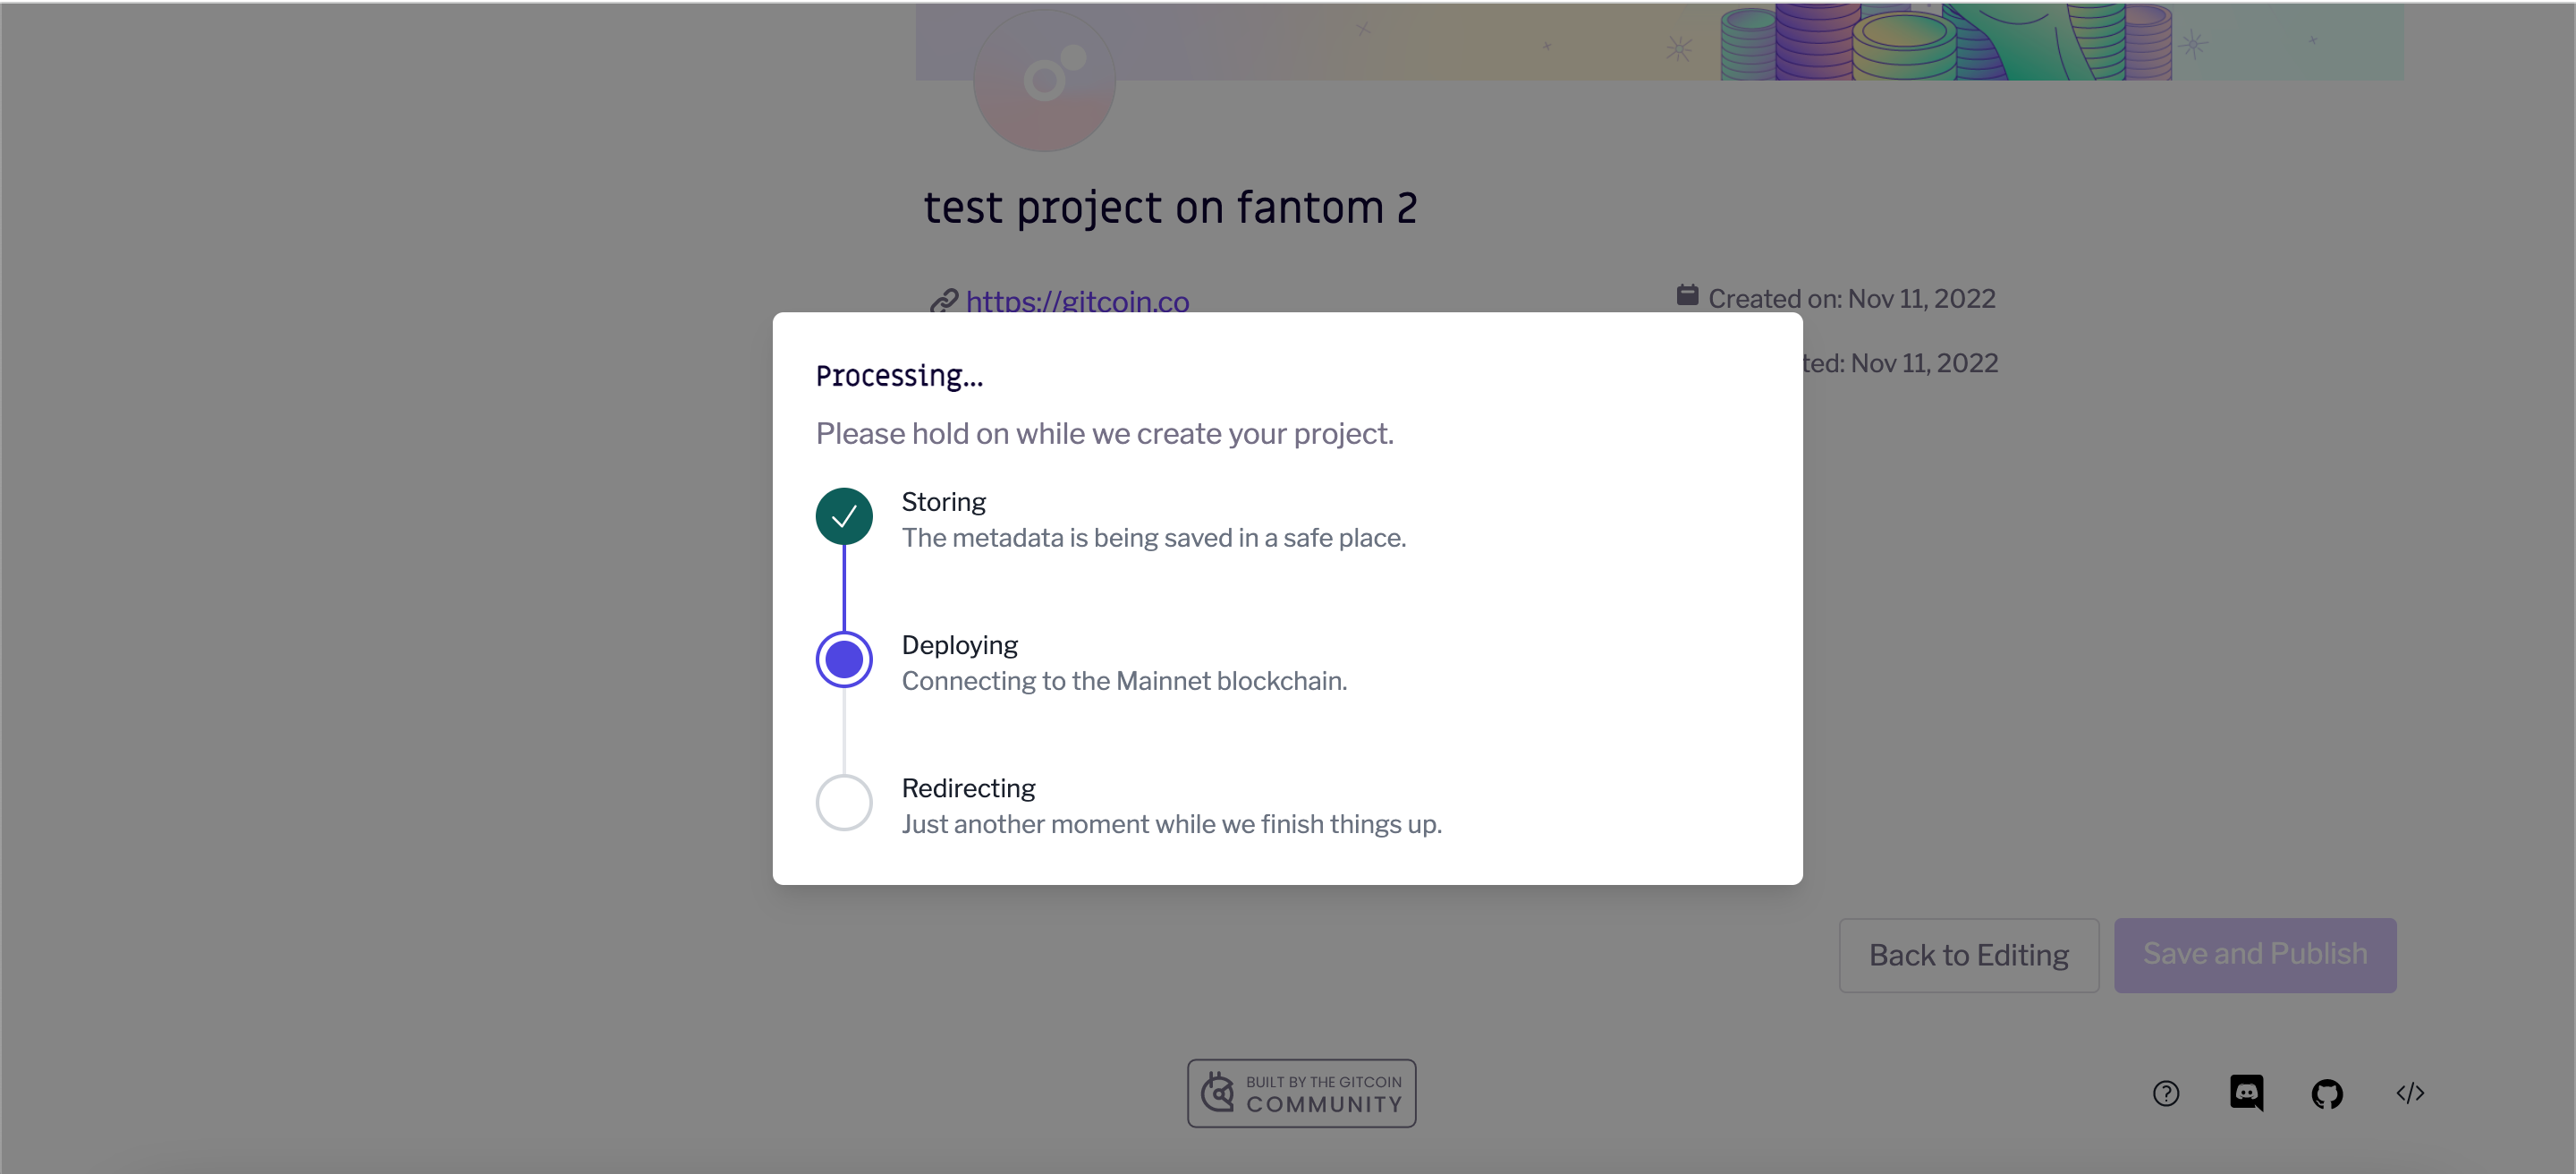Click the Processing... heading in the dialog
The image size is (2576, 1174).
[898, 375]
